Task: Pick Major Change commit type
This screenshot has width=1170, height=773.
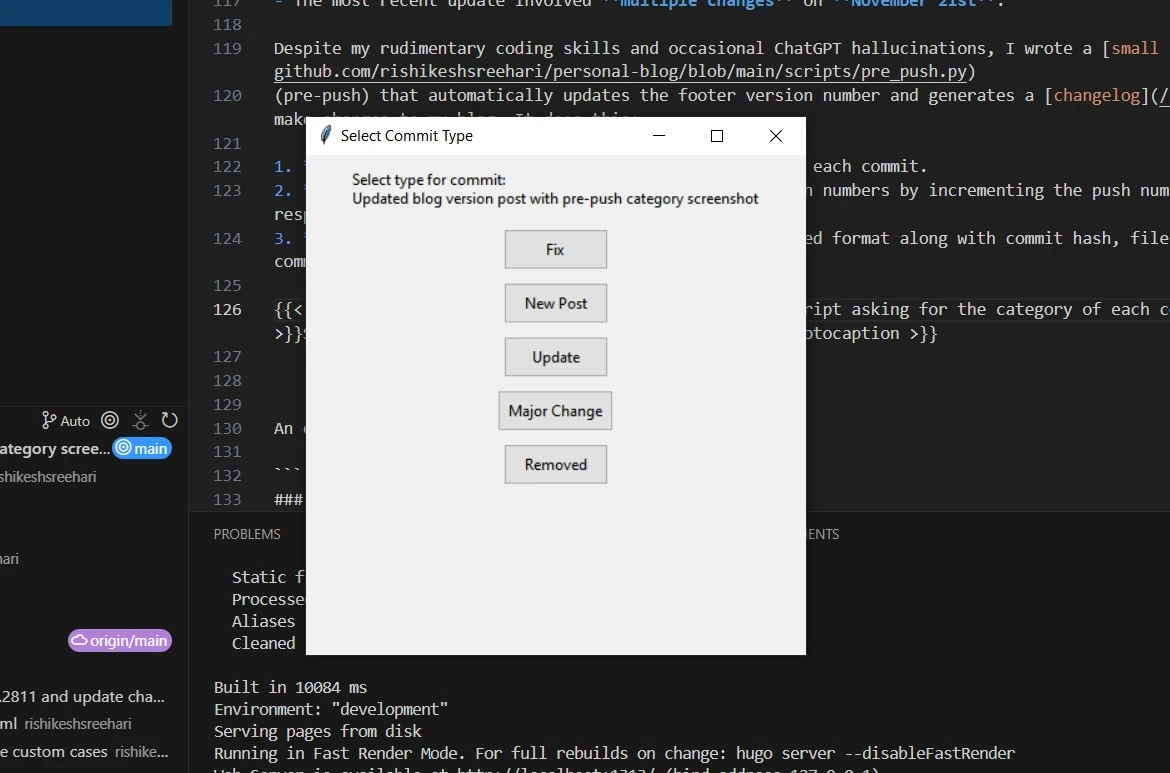Action: pyautogui.click(x=554, y=410)
